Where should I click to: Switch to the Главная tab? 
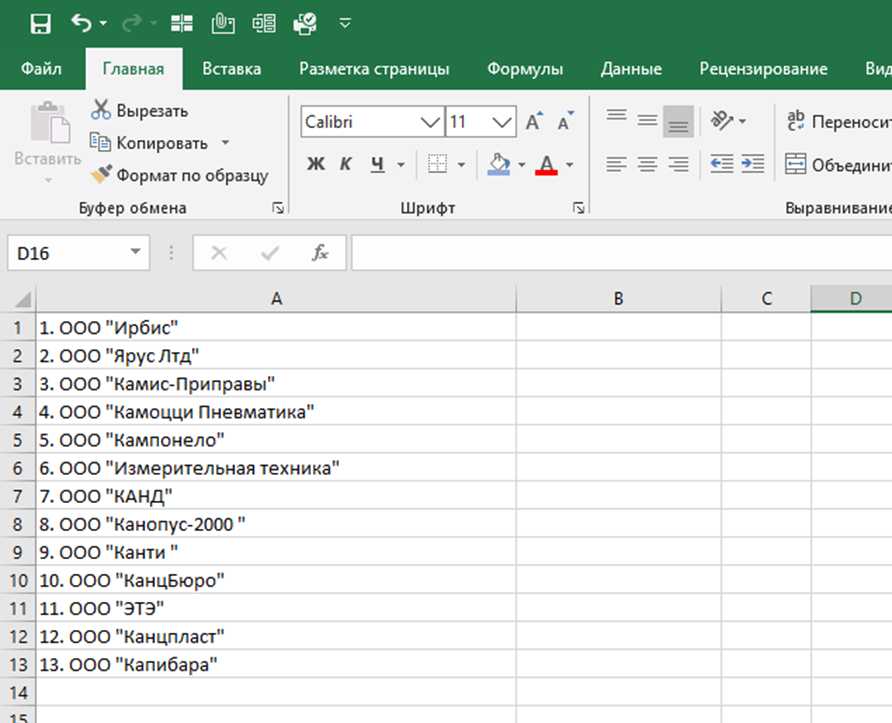click(x=133, y=69)
